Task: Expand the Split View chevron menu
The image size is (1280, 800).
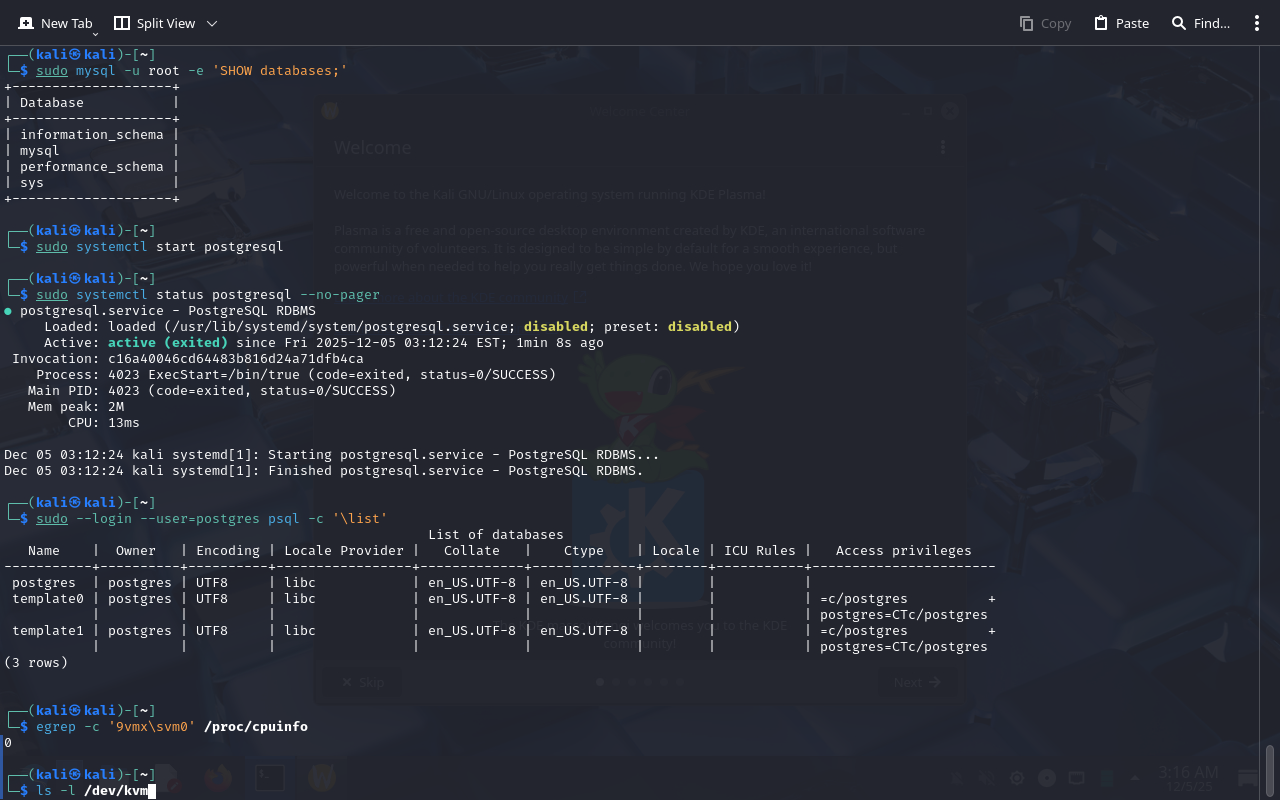Action: (x=212, y=23)
